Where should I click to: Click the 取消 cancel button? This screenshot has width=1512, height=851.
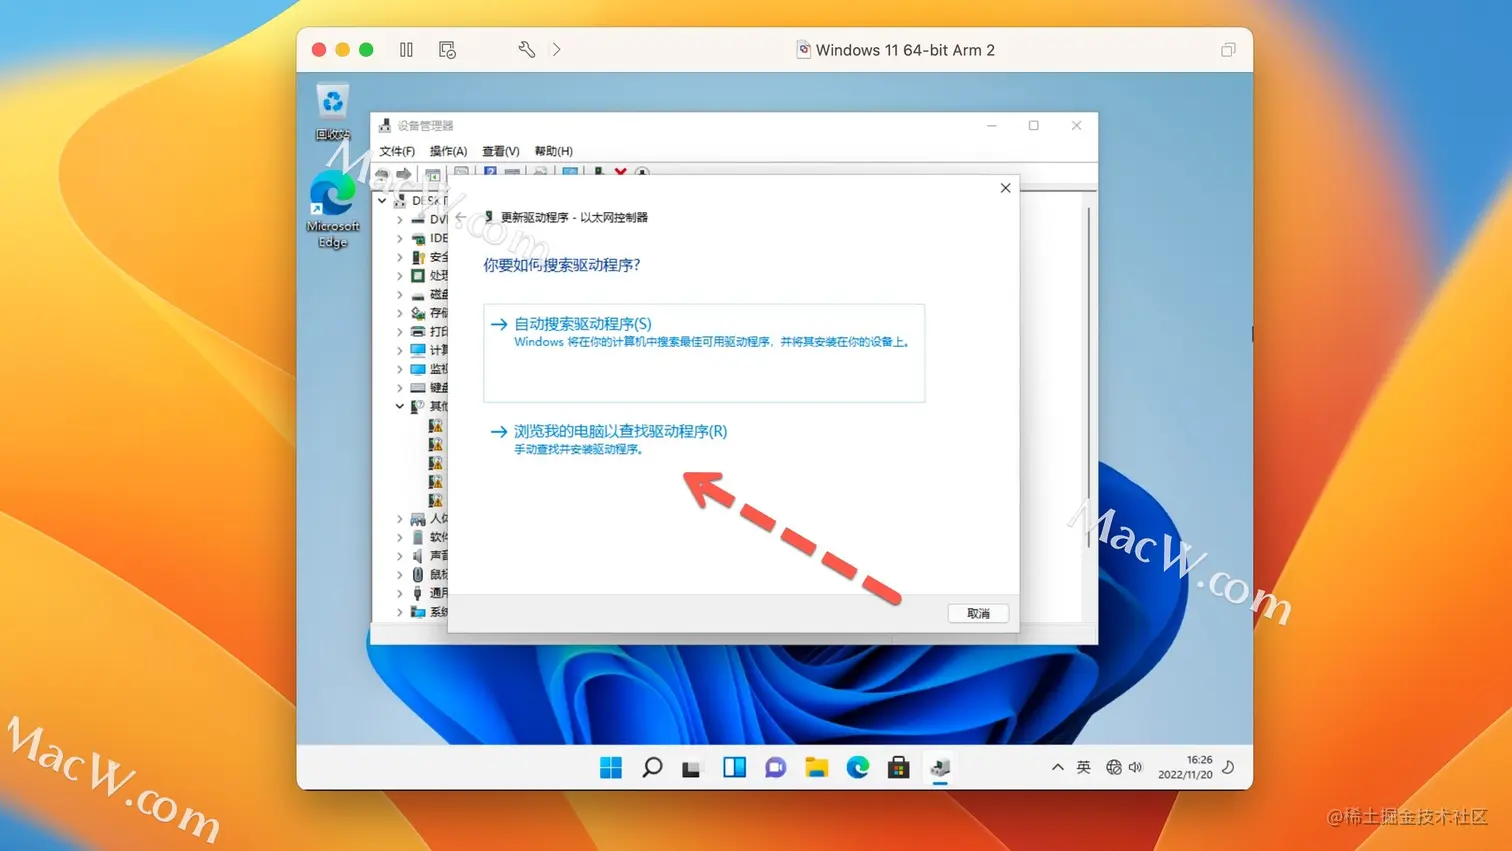coord(978,613)
